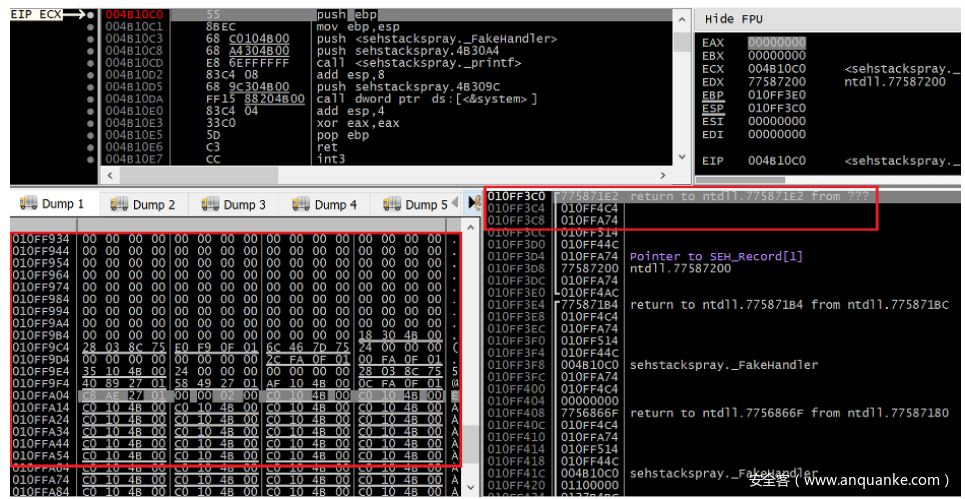This screenshot has height=499, width=965.
Task: Click the Dump 4 tab icon
Action: click(x=300, y=204)
